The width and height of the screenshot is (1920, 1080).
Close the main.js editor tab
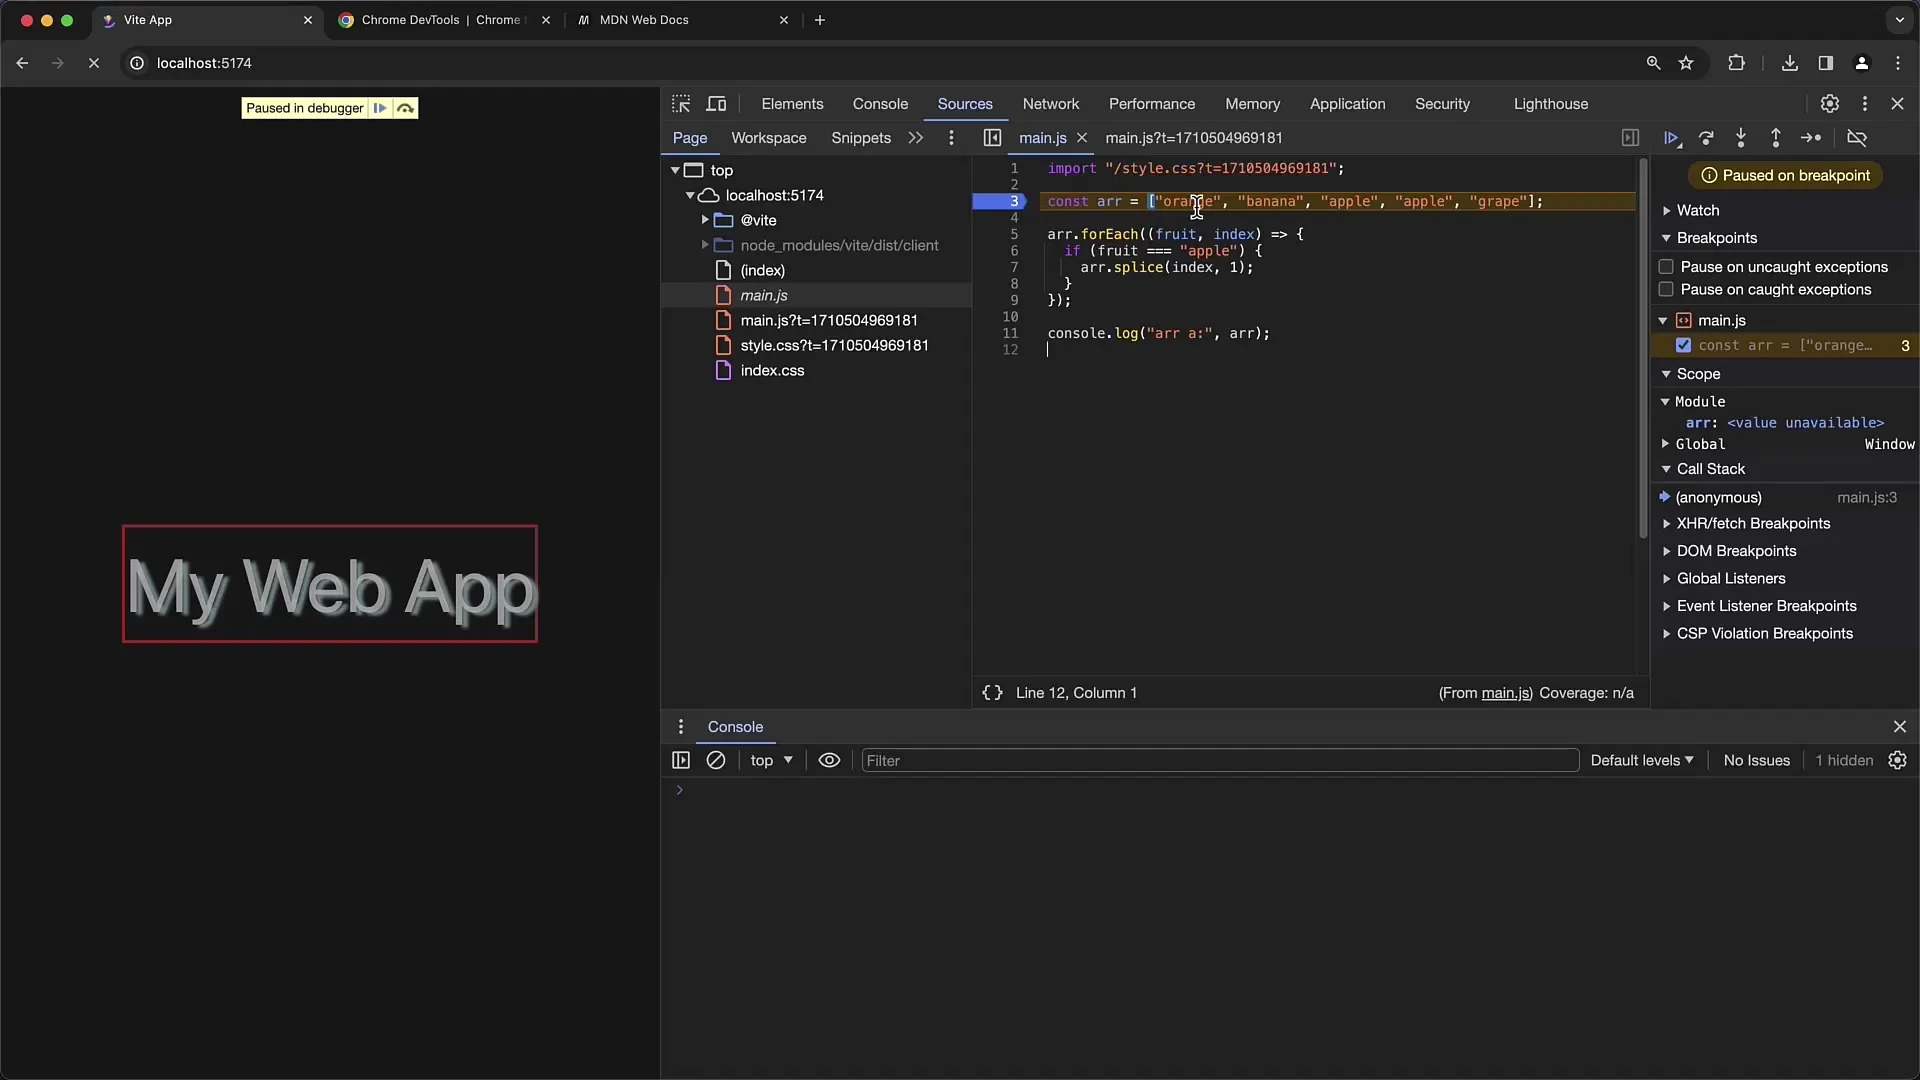(x=1081, y=138)
